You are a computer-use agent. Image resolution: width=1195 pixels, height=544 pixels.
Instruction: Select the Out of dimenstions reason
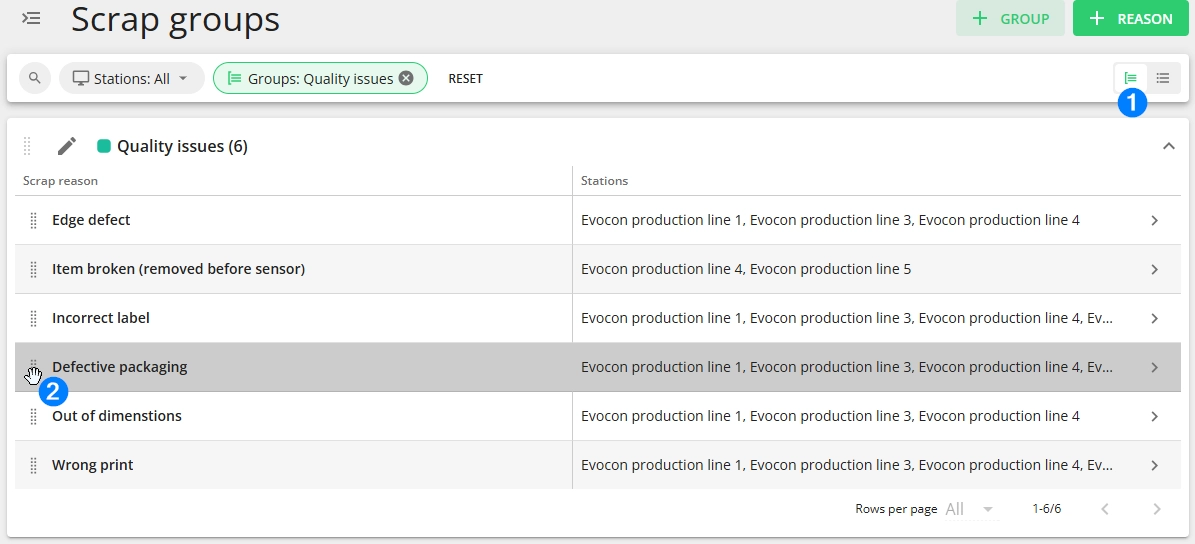coord(117,416)
